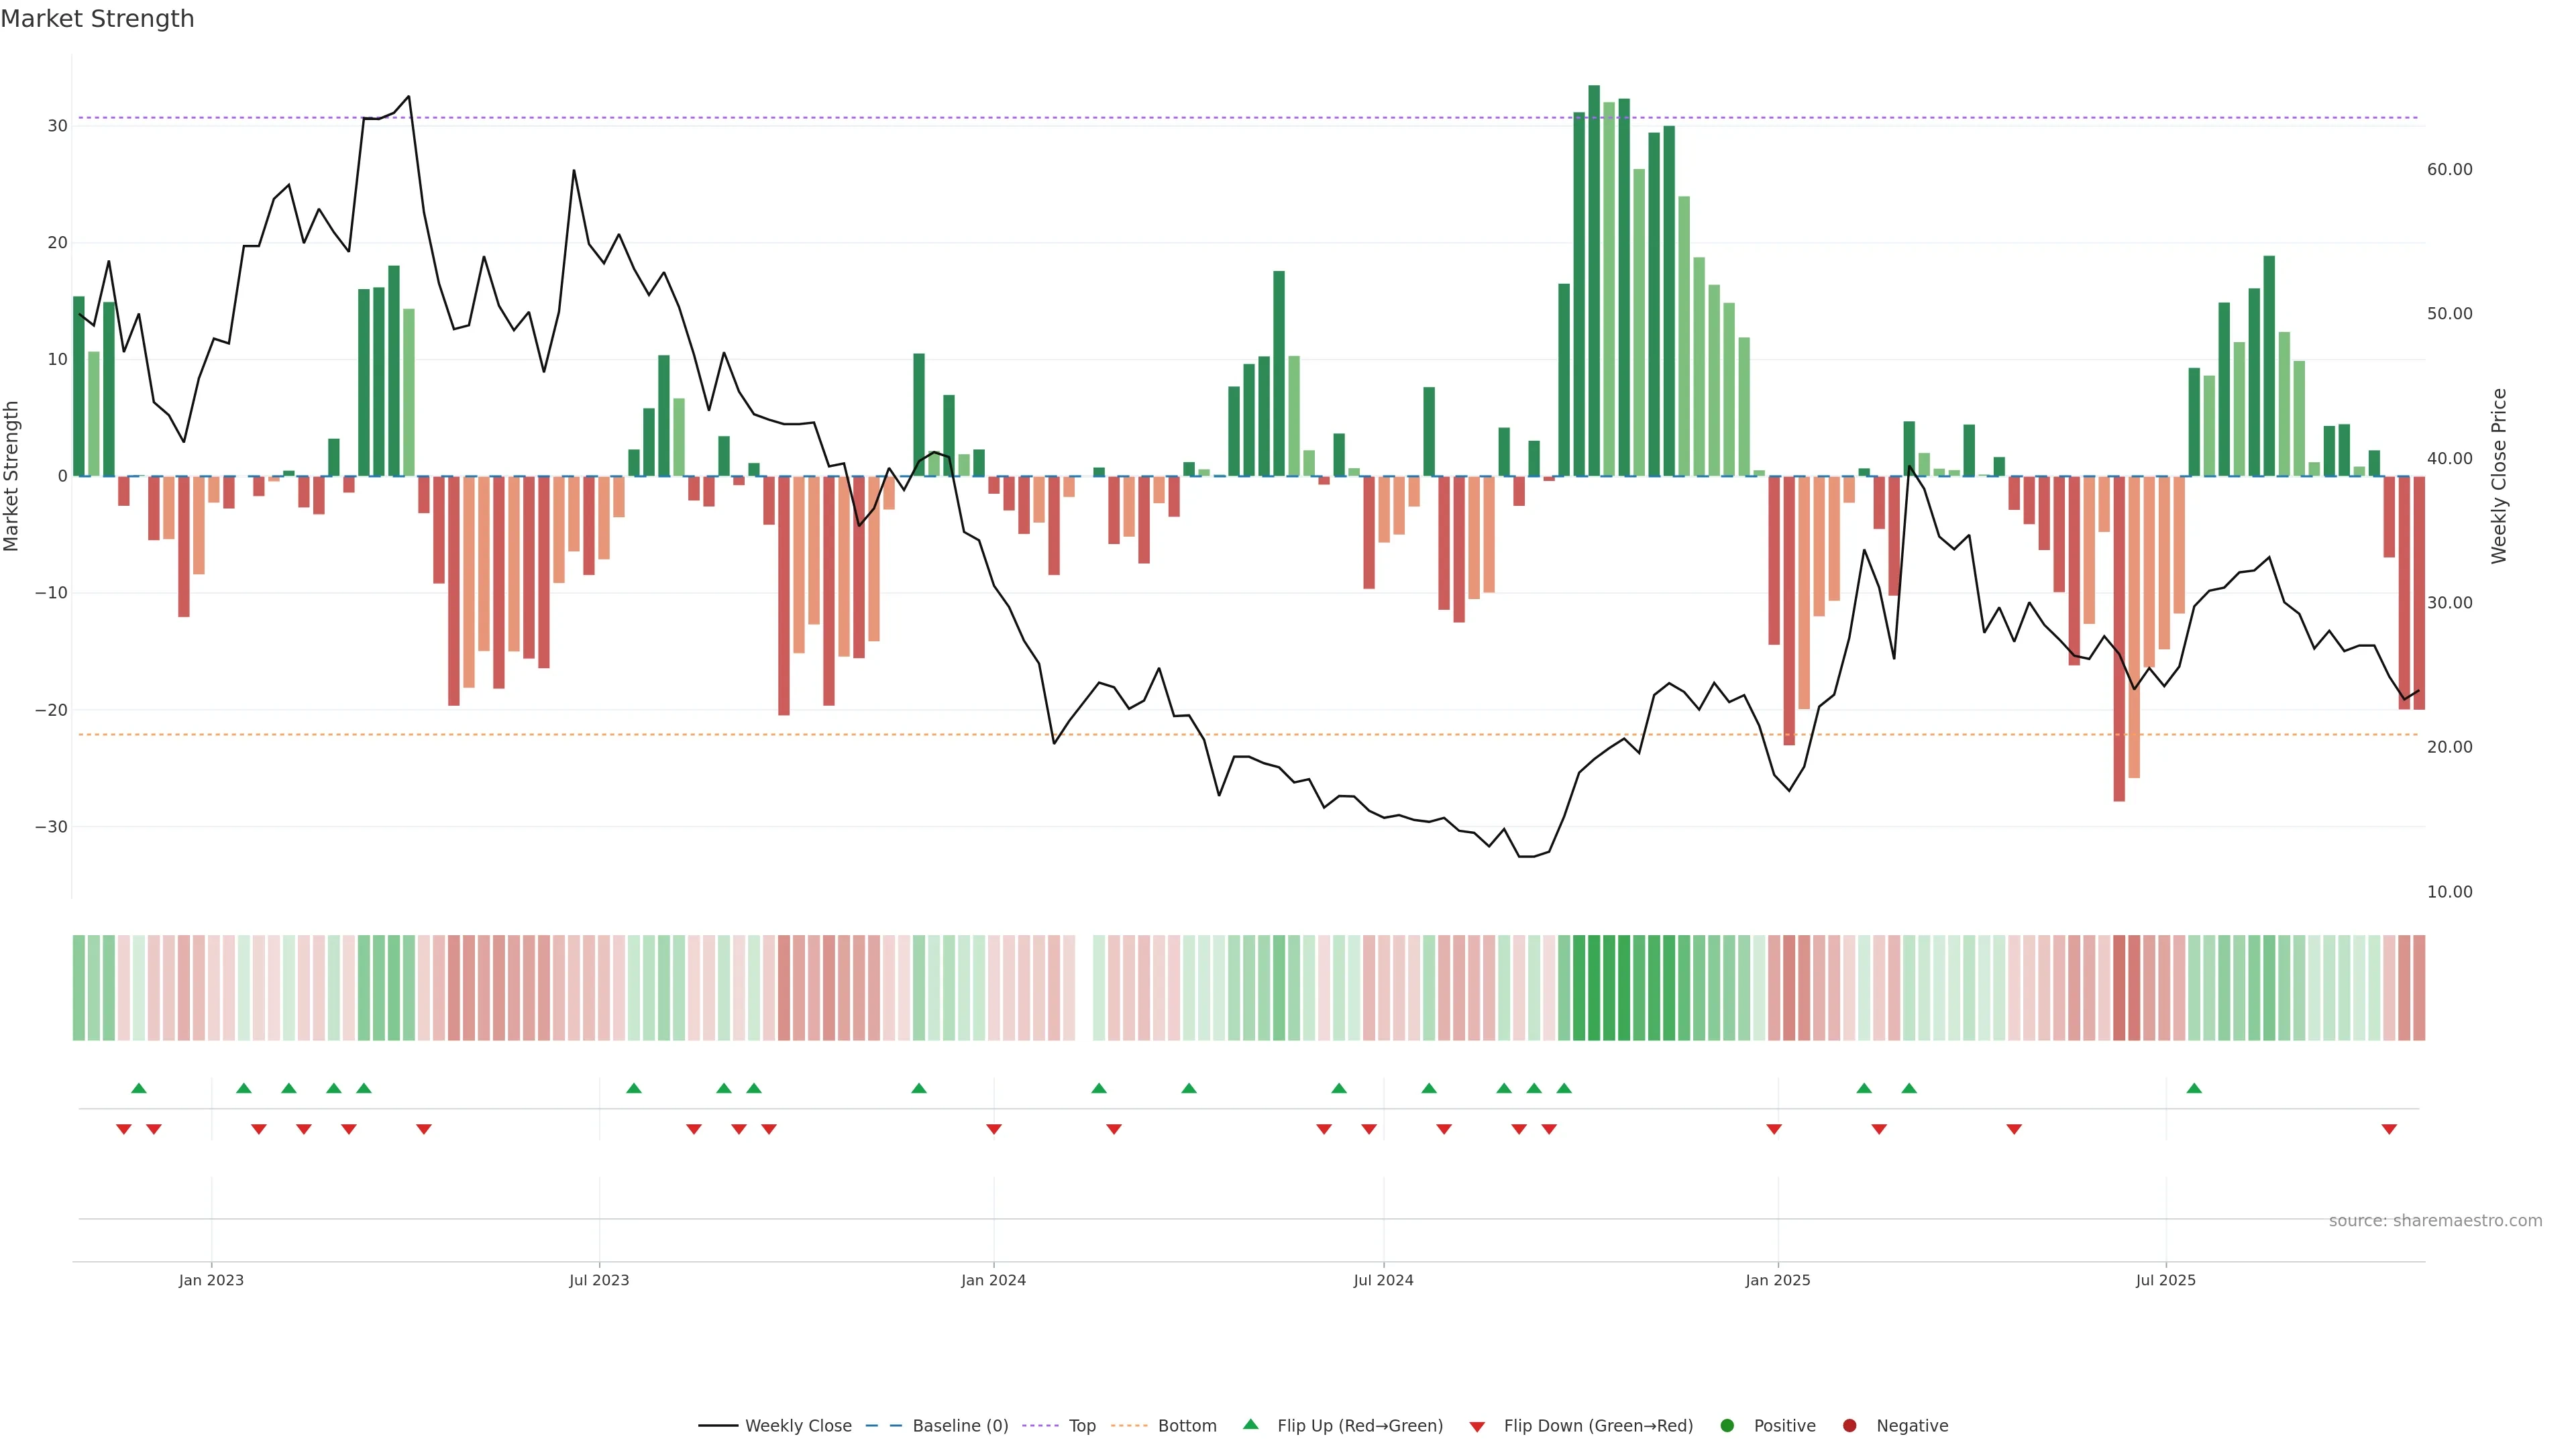
Task: Click the green Flip Up triangle legend icon
Action: click(x=1250, y=1424)
